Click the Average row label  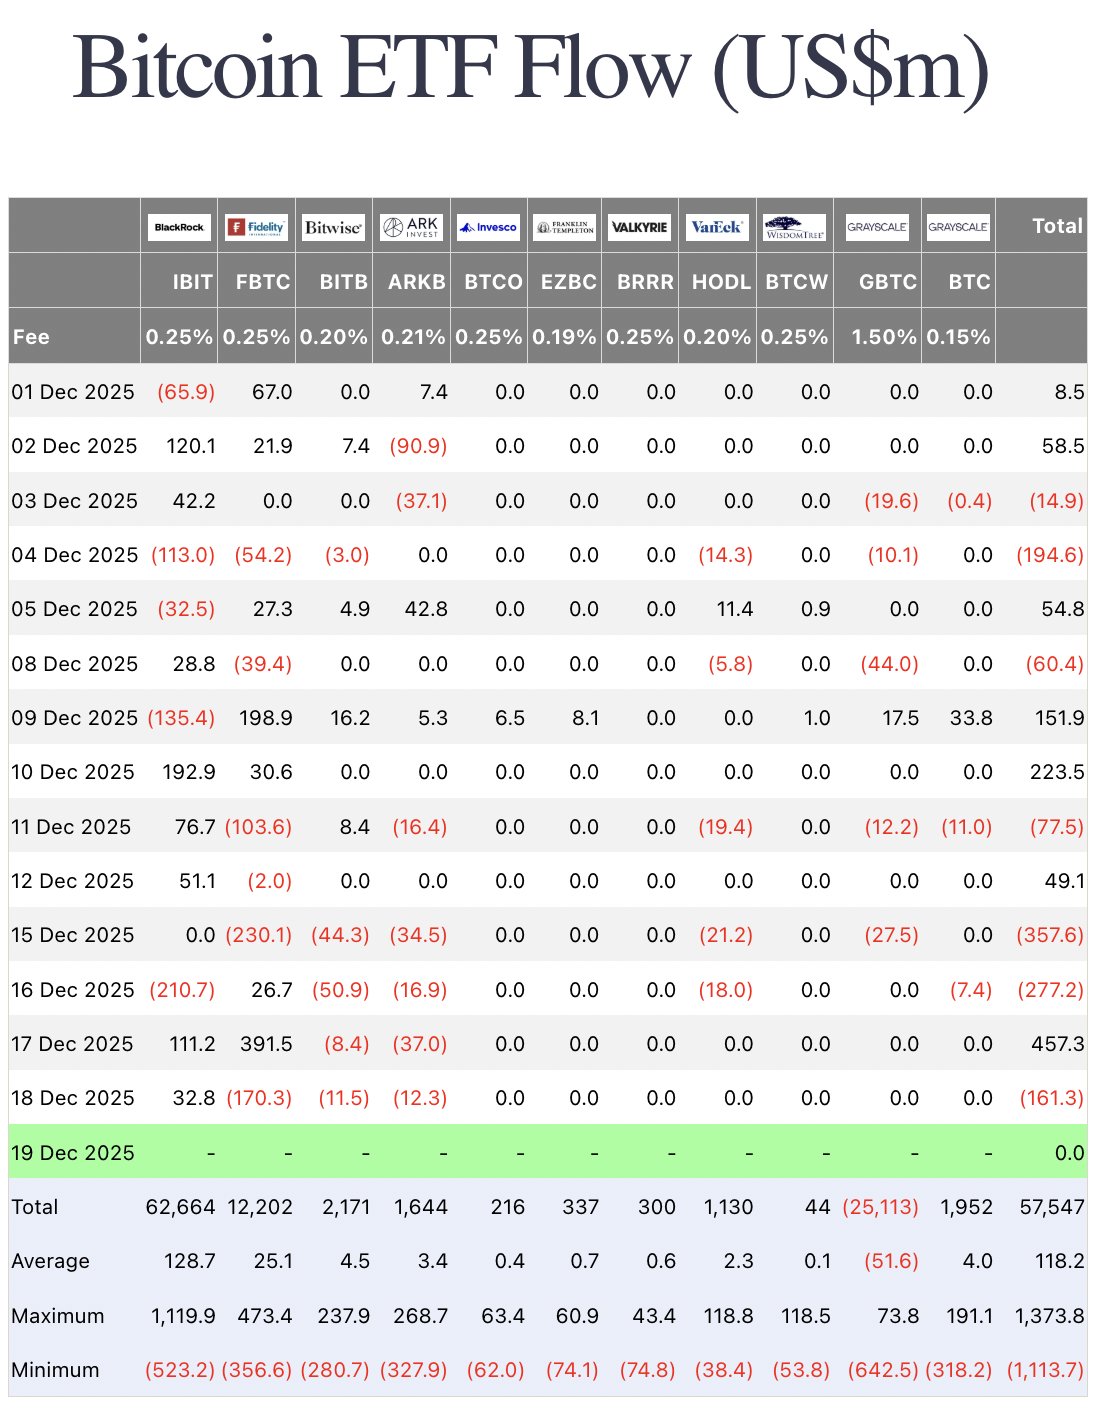coord(50,1261)
